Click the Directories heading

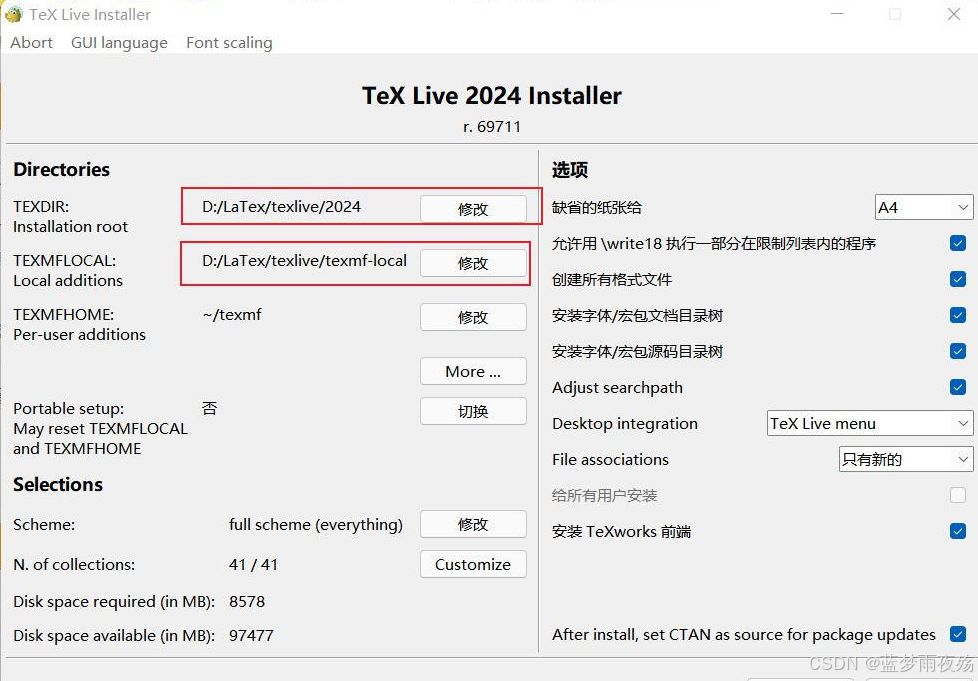coord(61,170)
